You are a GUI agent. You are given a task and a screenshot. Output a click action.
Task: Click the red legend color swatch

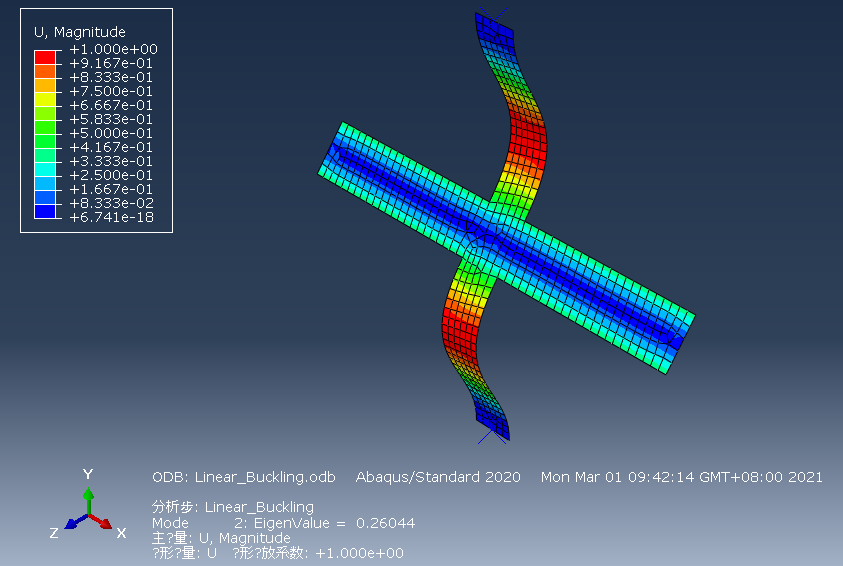[45, 58]
